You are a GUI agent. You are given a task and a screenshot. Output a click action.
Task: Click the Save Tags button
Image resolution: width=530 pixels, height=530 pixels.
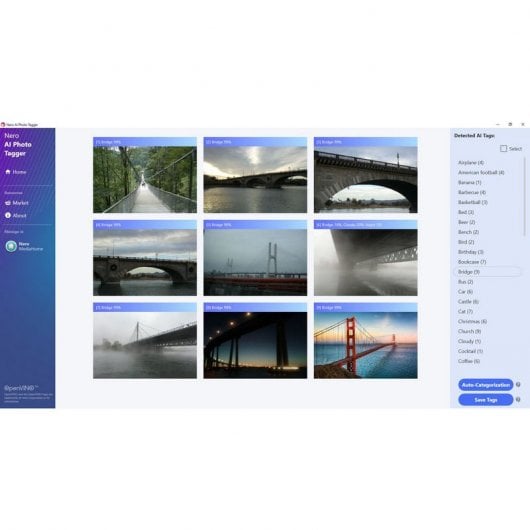click(x=486, y=400)
